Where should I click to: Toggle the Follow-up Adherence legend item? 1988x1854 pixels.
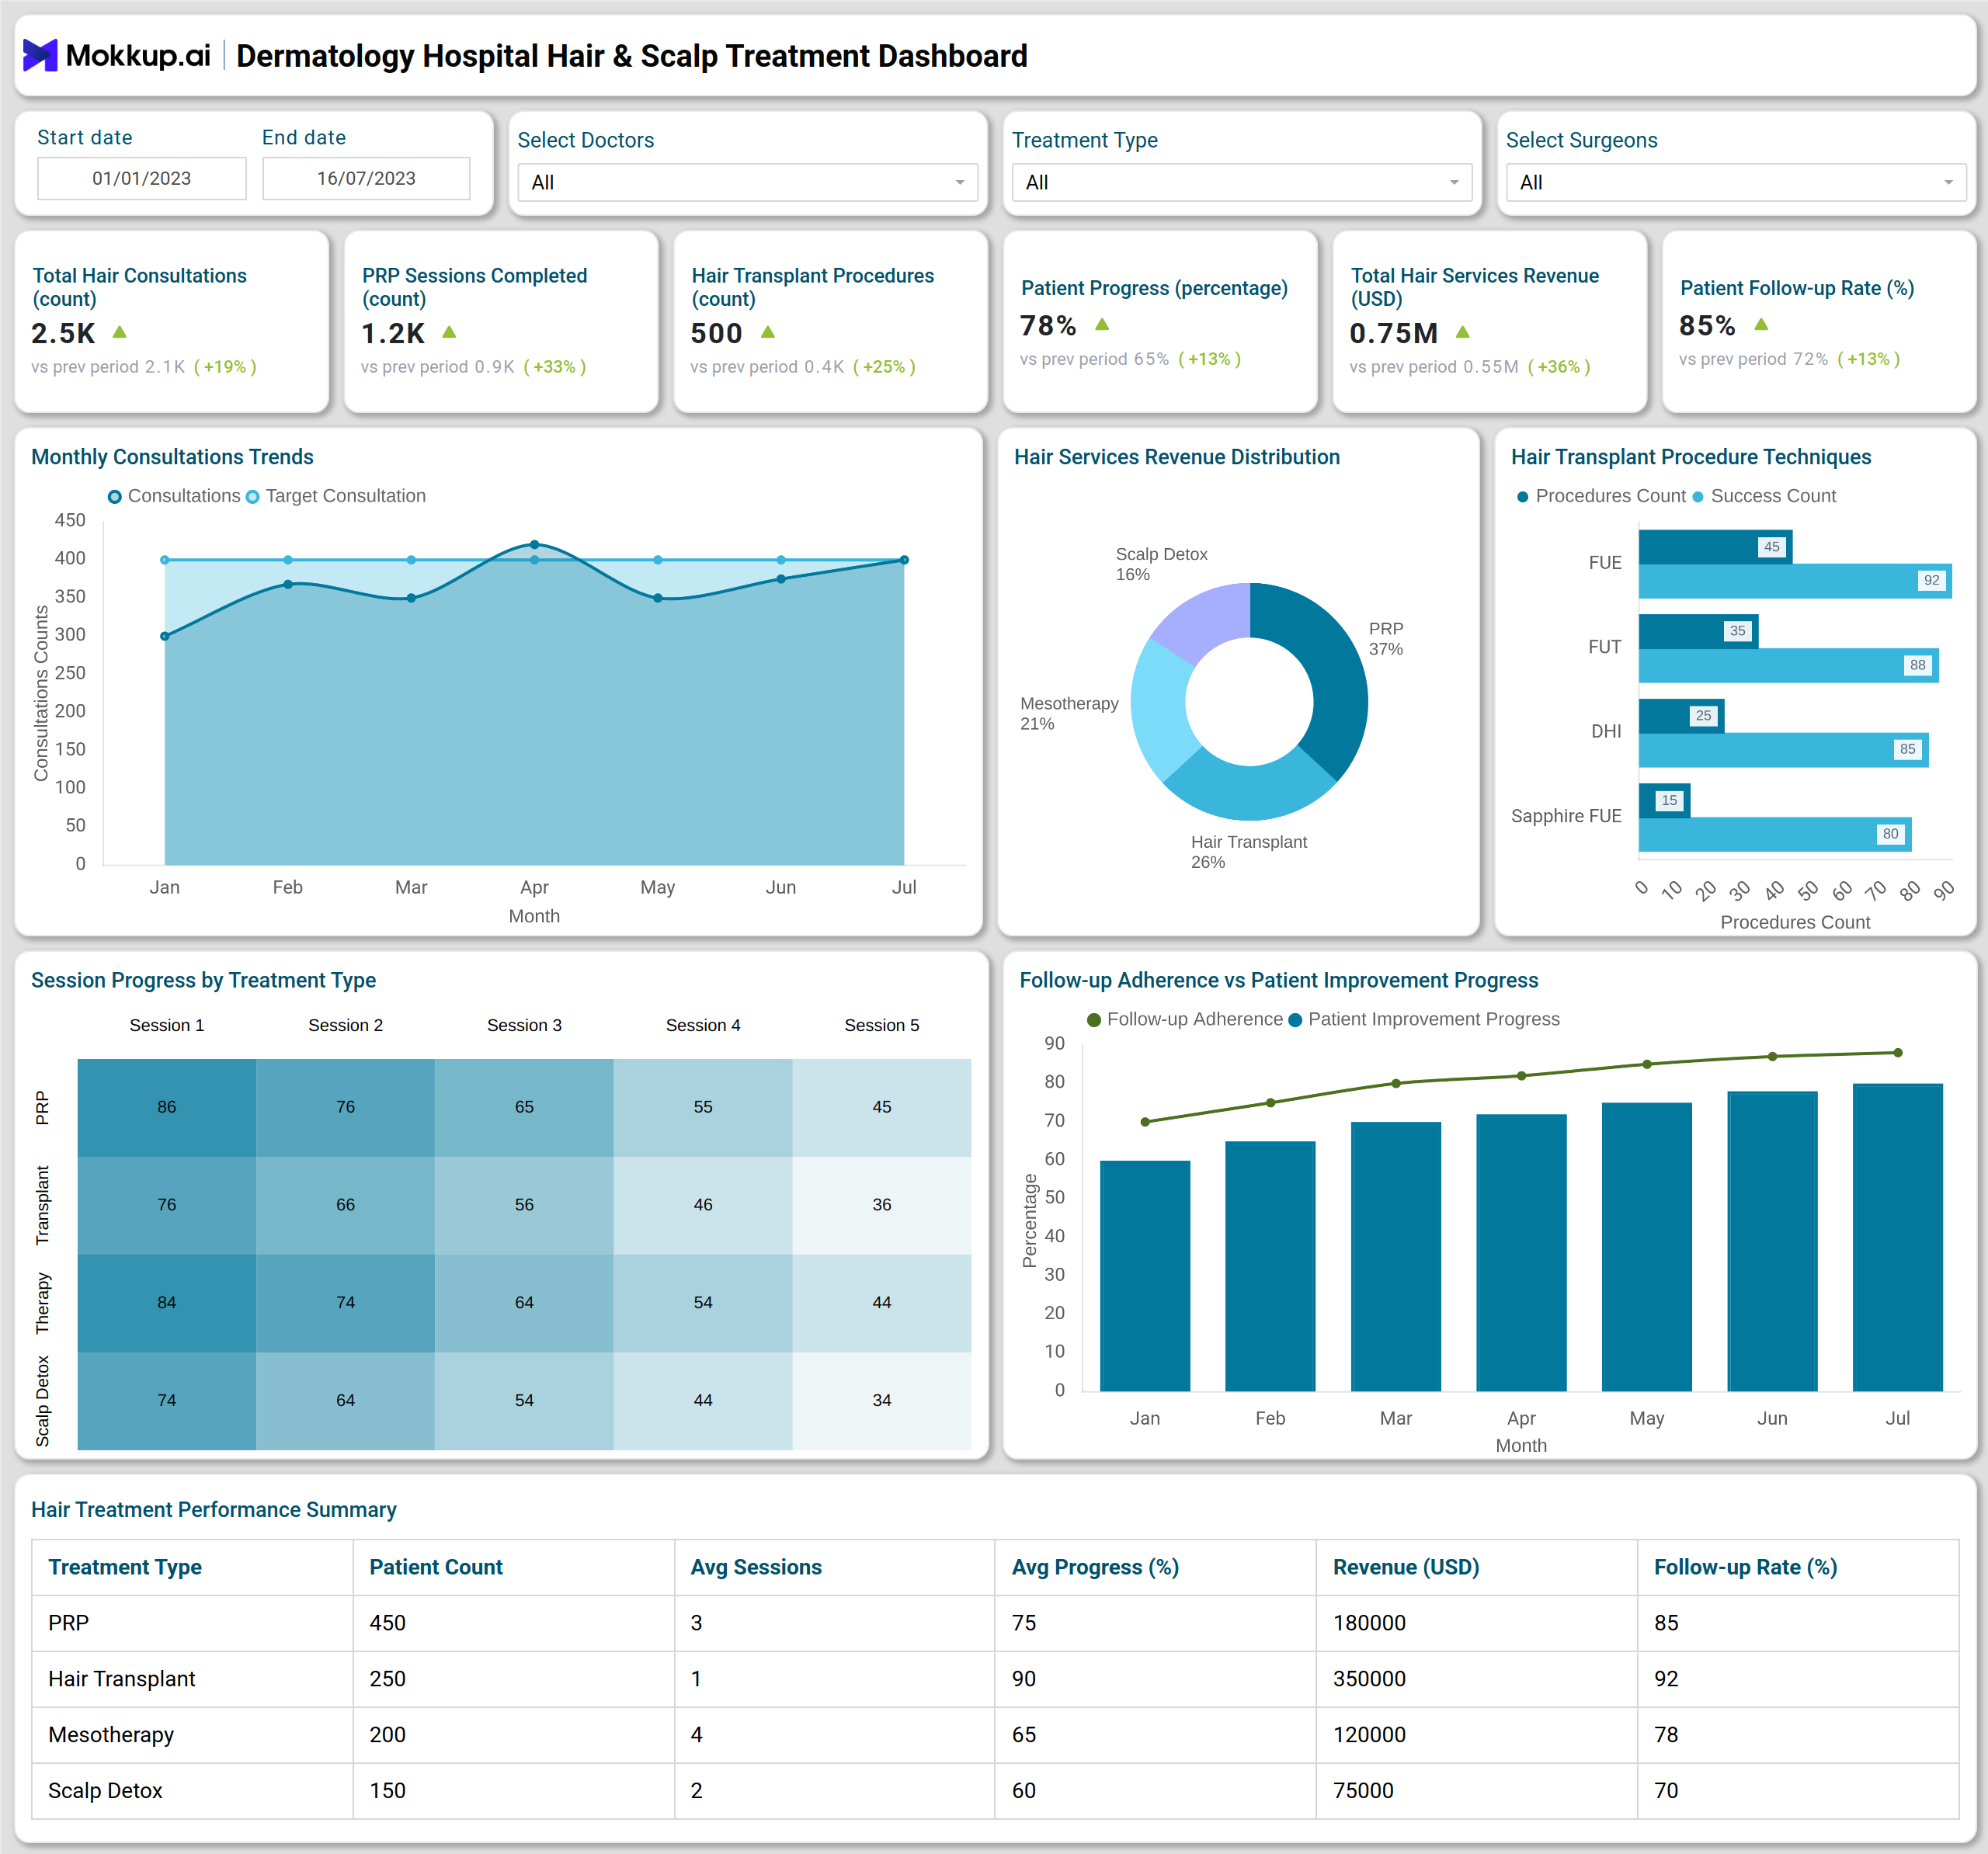pyautogui.click(x=1184, y=1019)
